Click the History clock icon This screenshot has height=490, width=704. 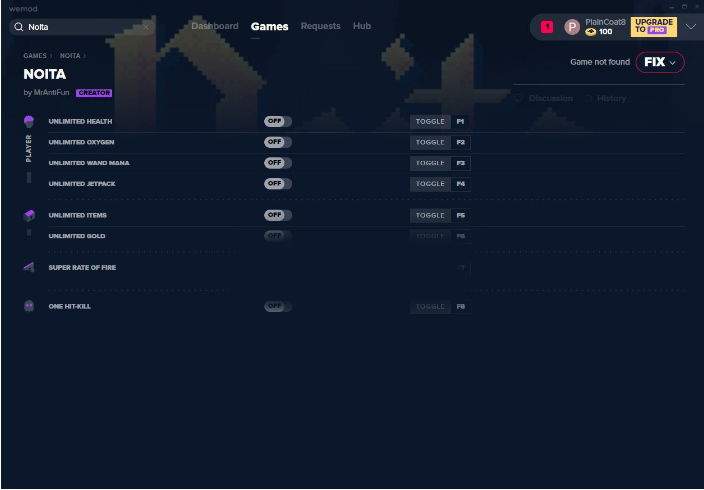[x=589, y=98]
